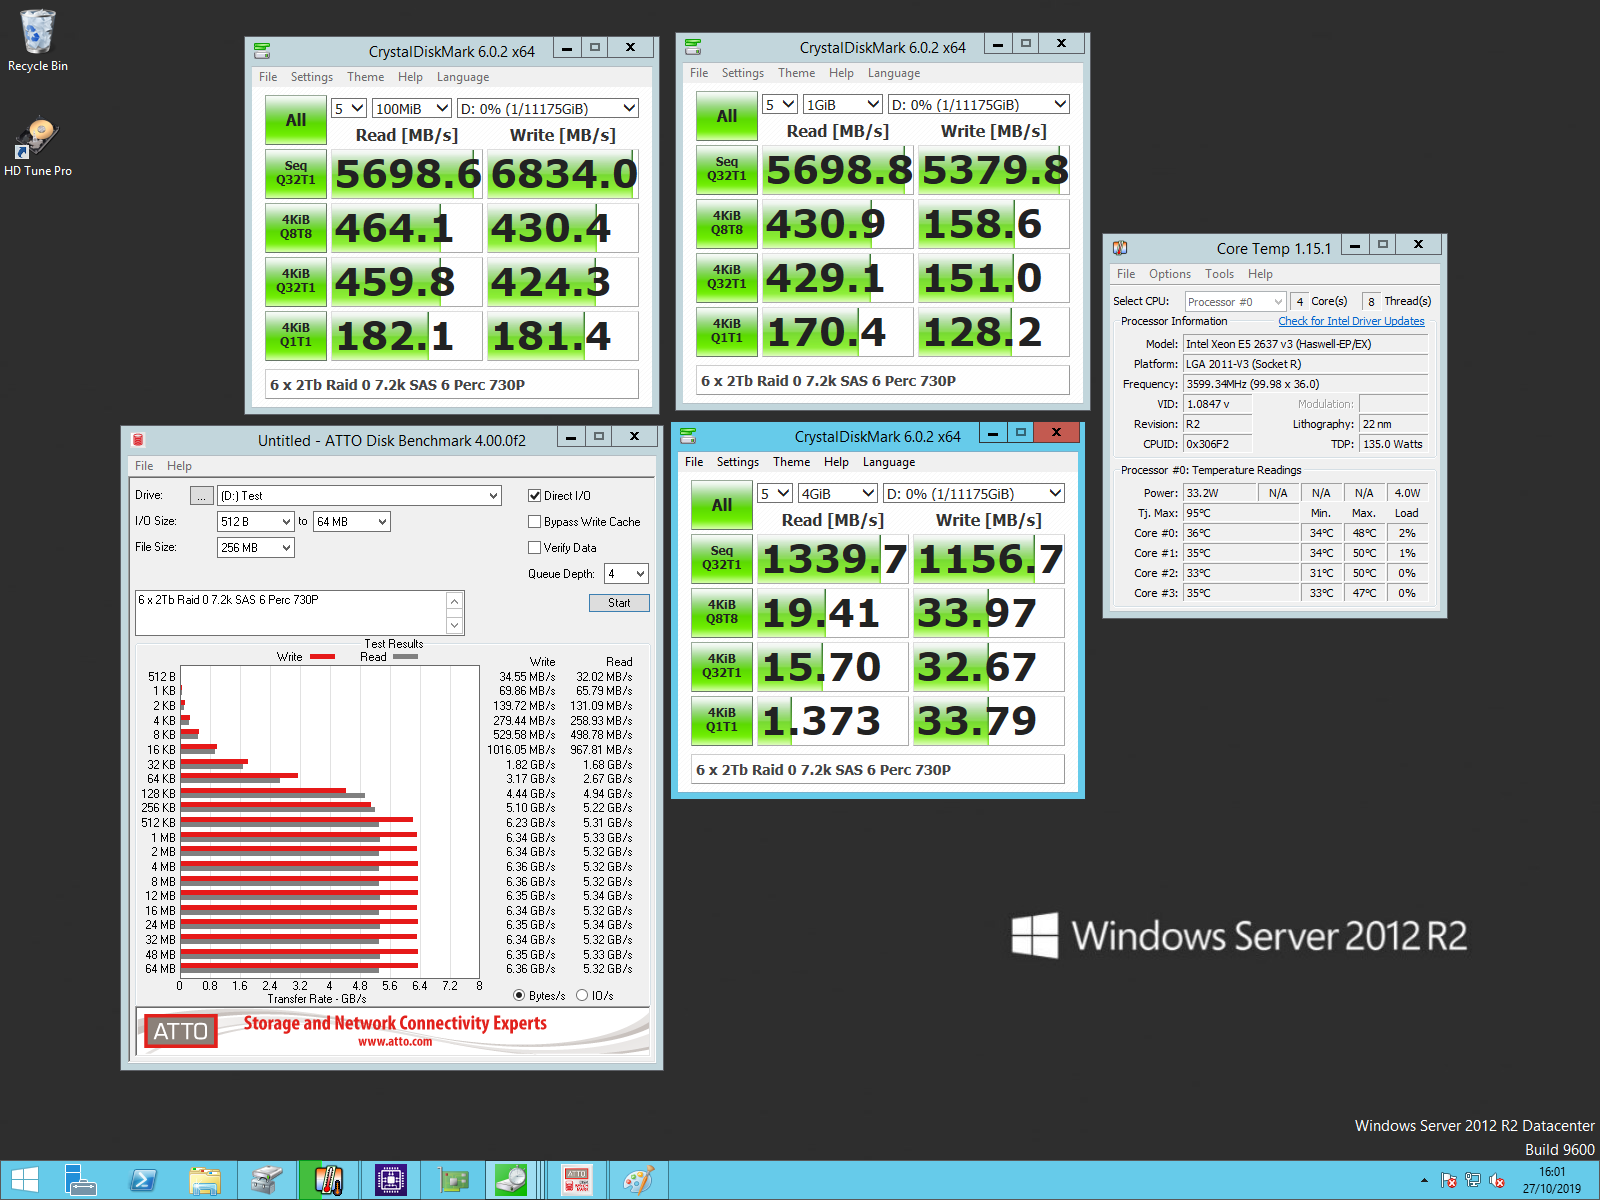
Task: Open Settings menu in 4GiB CrystalDiskMark
Action: click(x=738, y=462)
